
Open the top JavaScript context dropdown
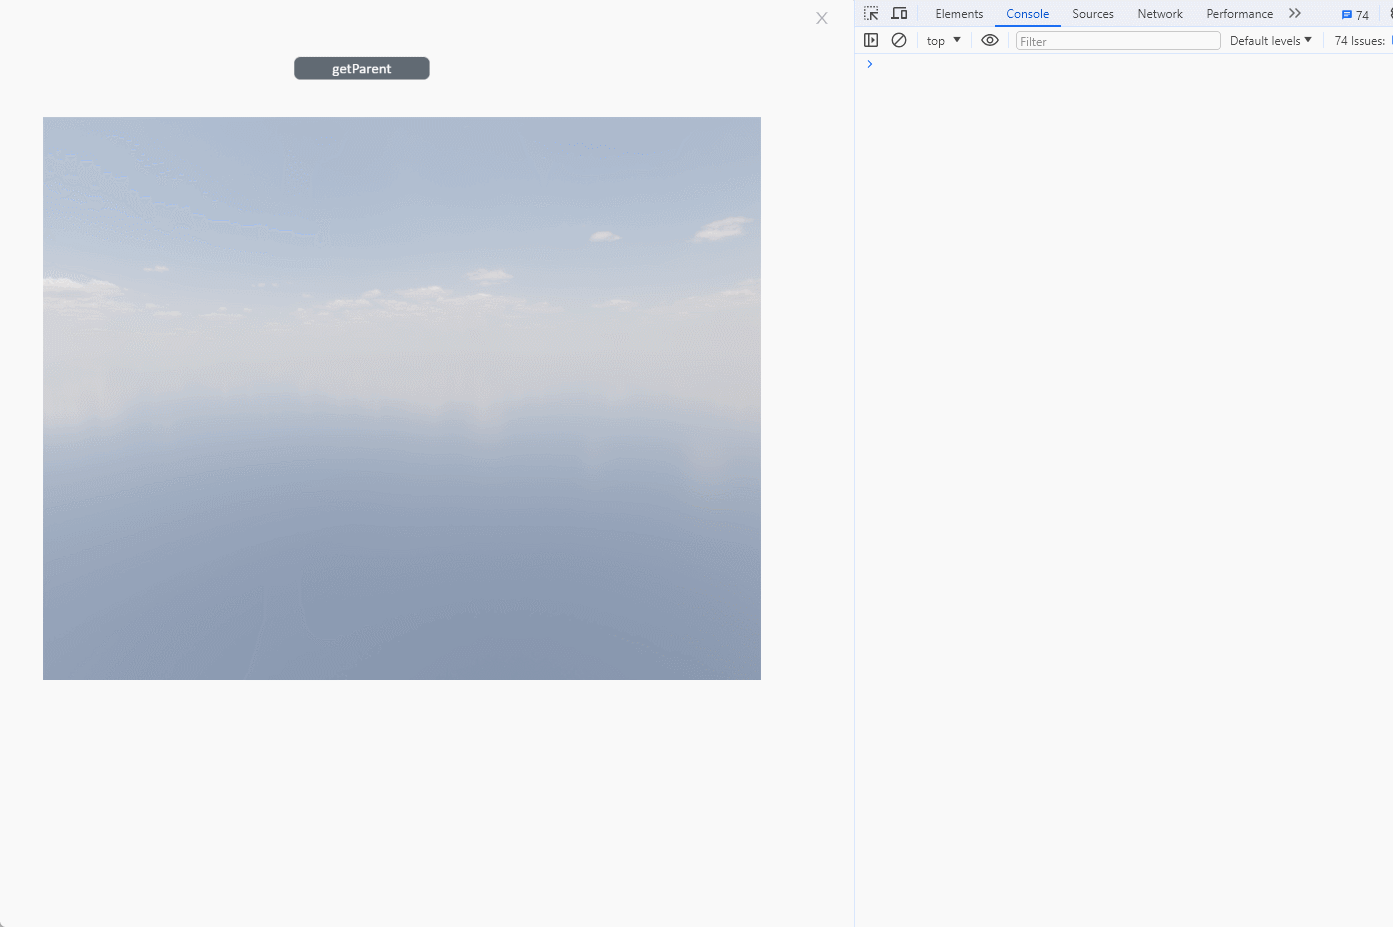943,41
